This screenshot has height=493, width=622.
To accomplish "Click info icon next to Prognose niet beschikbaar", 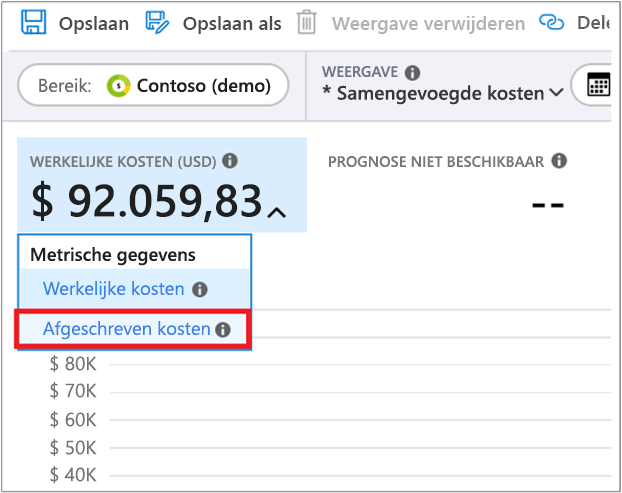I will pos(559,161).
